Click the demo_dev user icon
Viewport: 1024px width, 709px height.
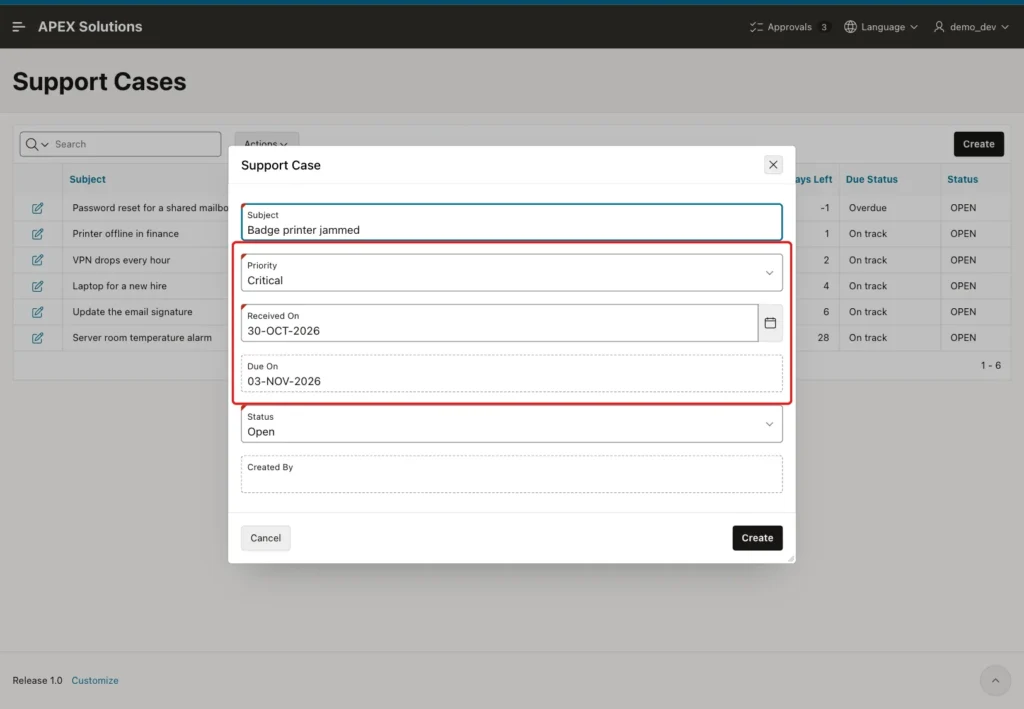click(938, 27)
